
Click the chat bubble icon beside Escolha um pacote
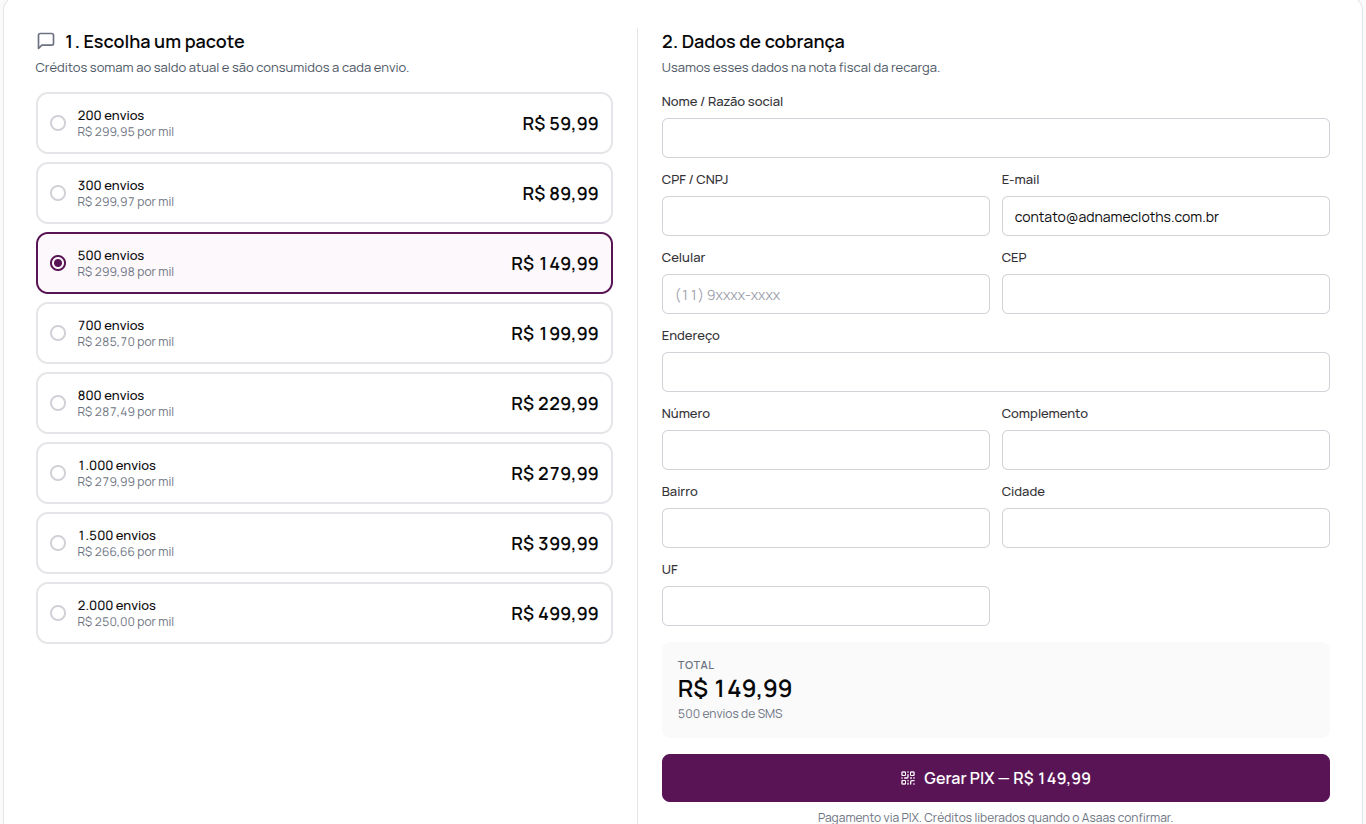click(x=45, y=41)
